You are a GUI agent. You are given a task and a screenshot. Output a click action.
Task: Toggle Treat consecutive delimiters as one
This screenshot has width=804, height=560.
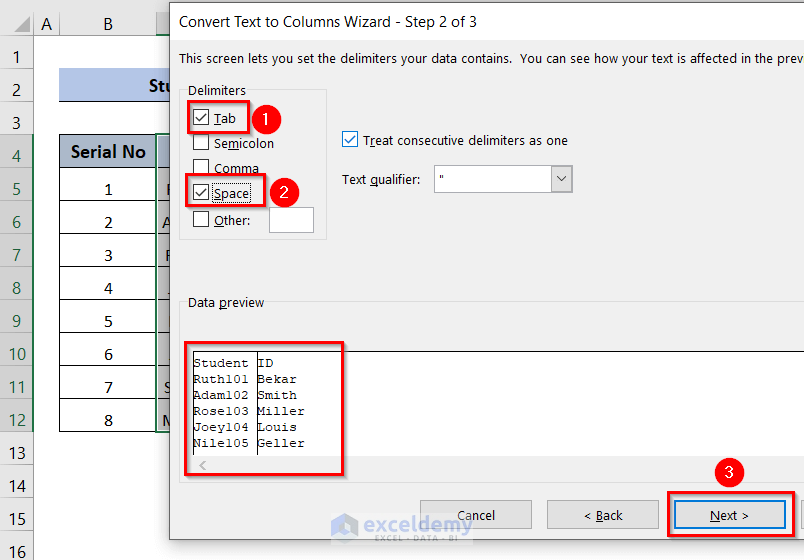[x=350, y=140]
